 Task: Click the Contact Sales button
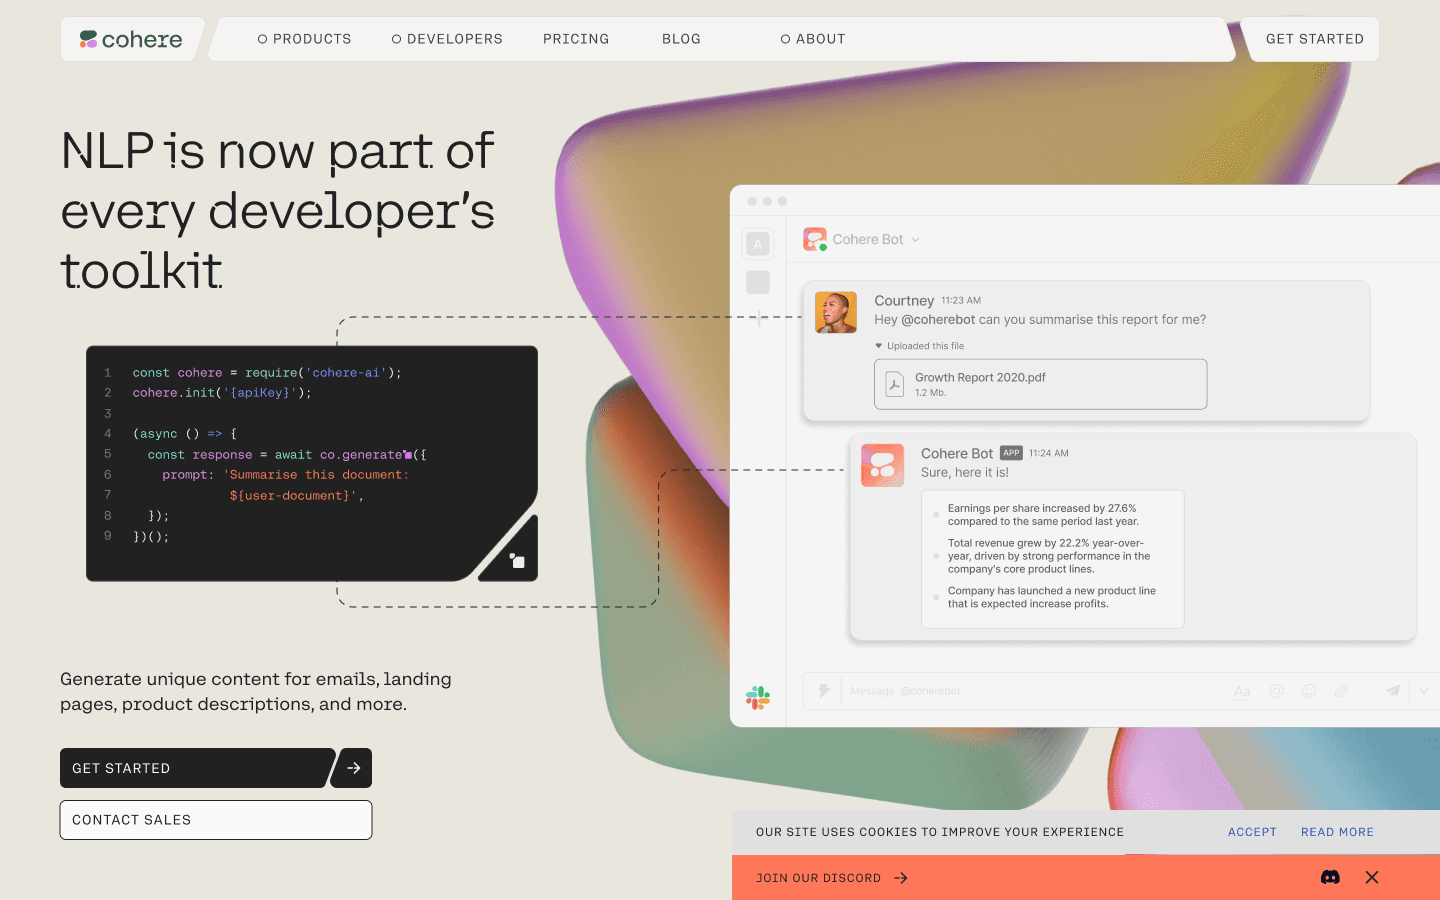[x=216, y=820]
